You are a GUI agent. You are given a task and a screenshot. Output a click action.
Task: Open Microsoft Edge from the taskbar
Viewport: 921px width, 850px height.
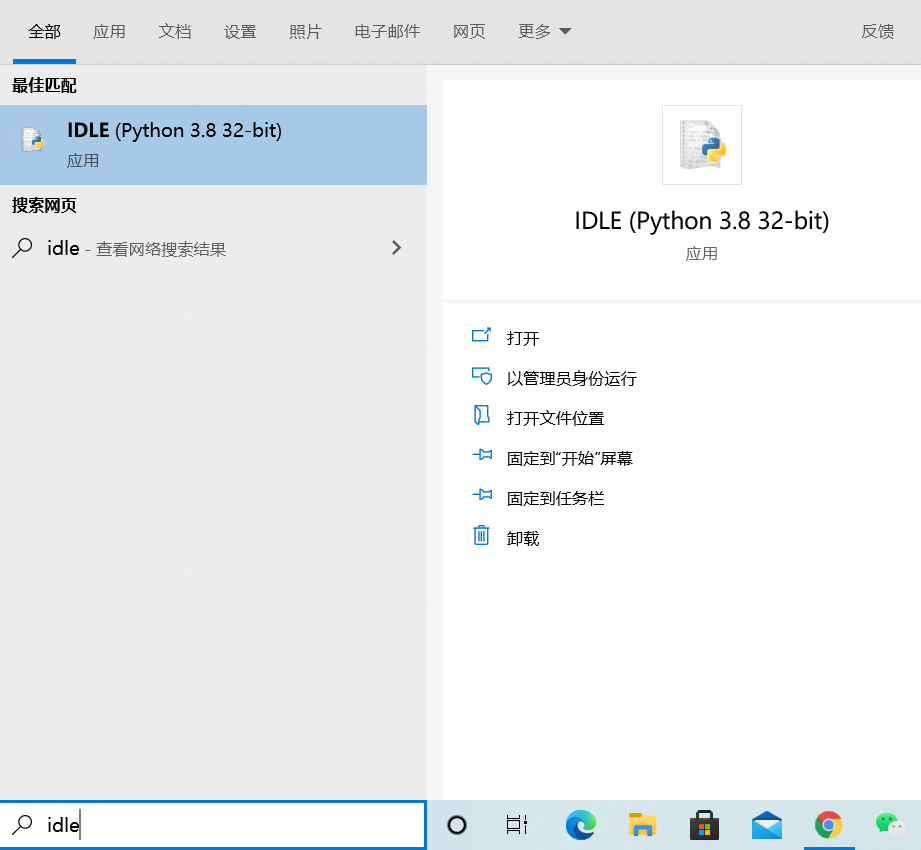pos(580,825)
